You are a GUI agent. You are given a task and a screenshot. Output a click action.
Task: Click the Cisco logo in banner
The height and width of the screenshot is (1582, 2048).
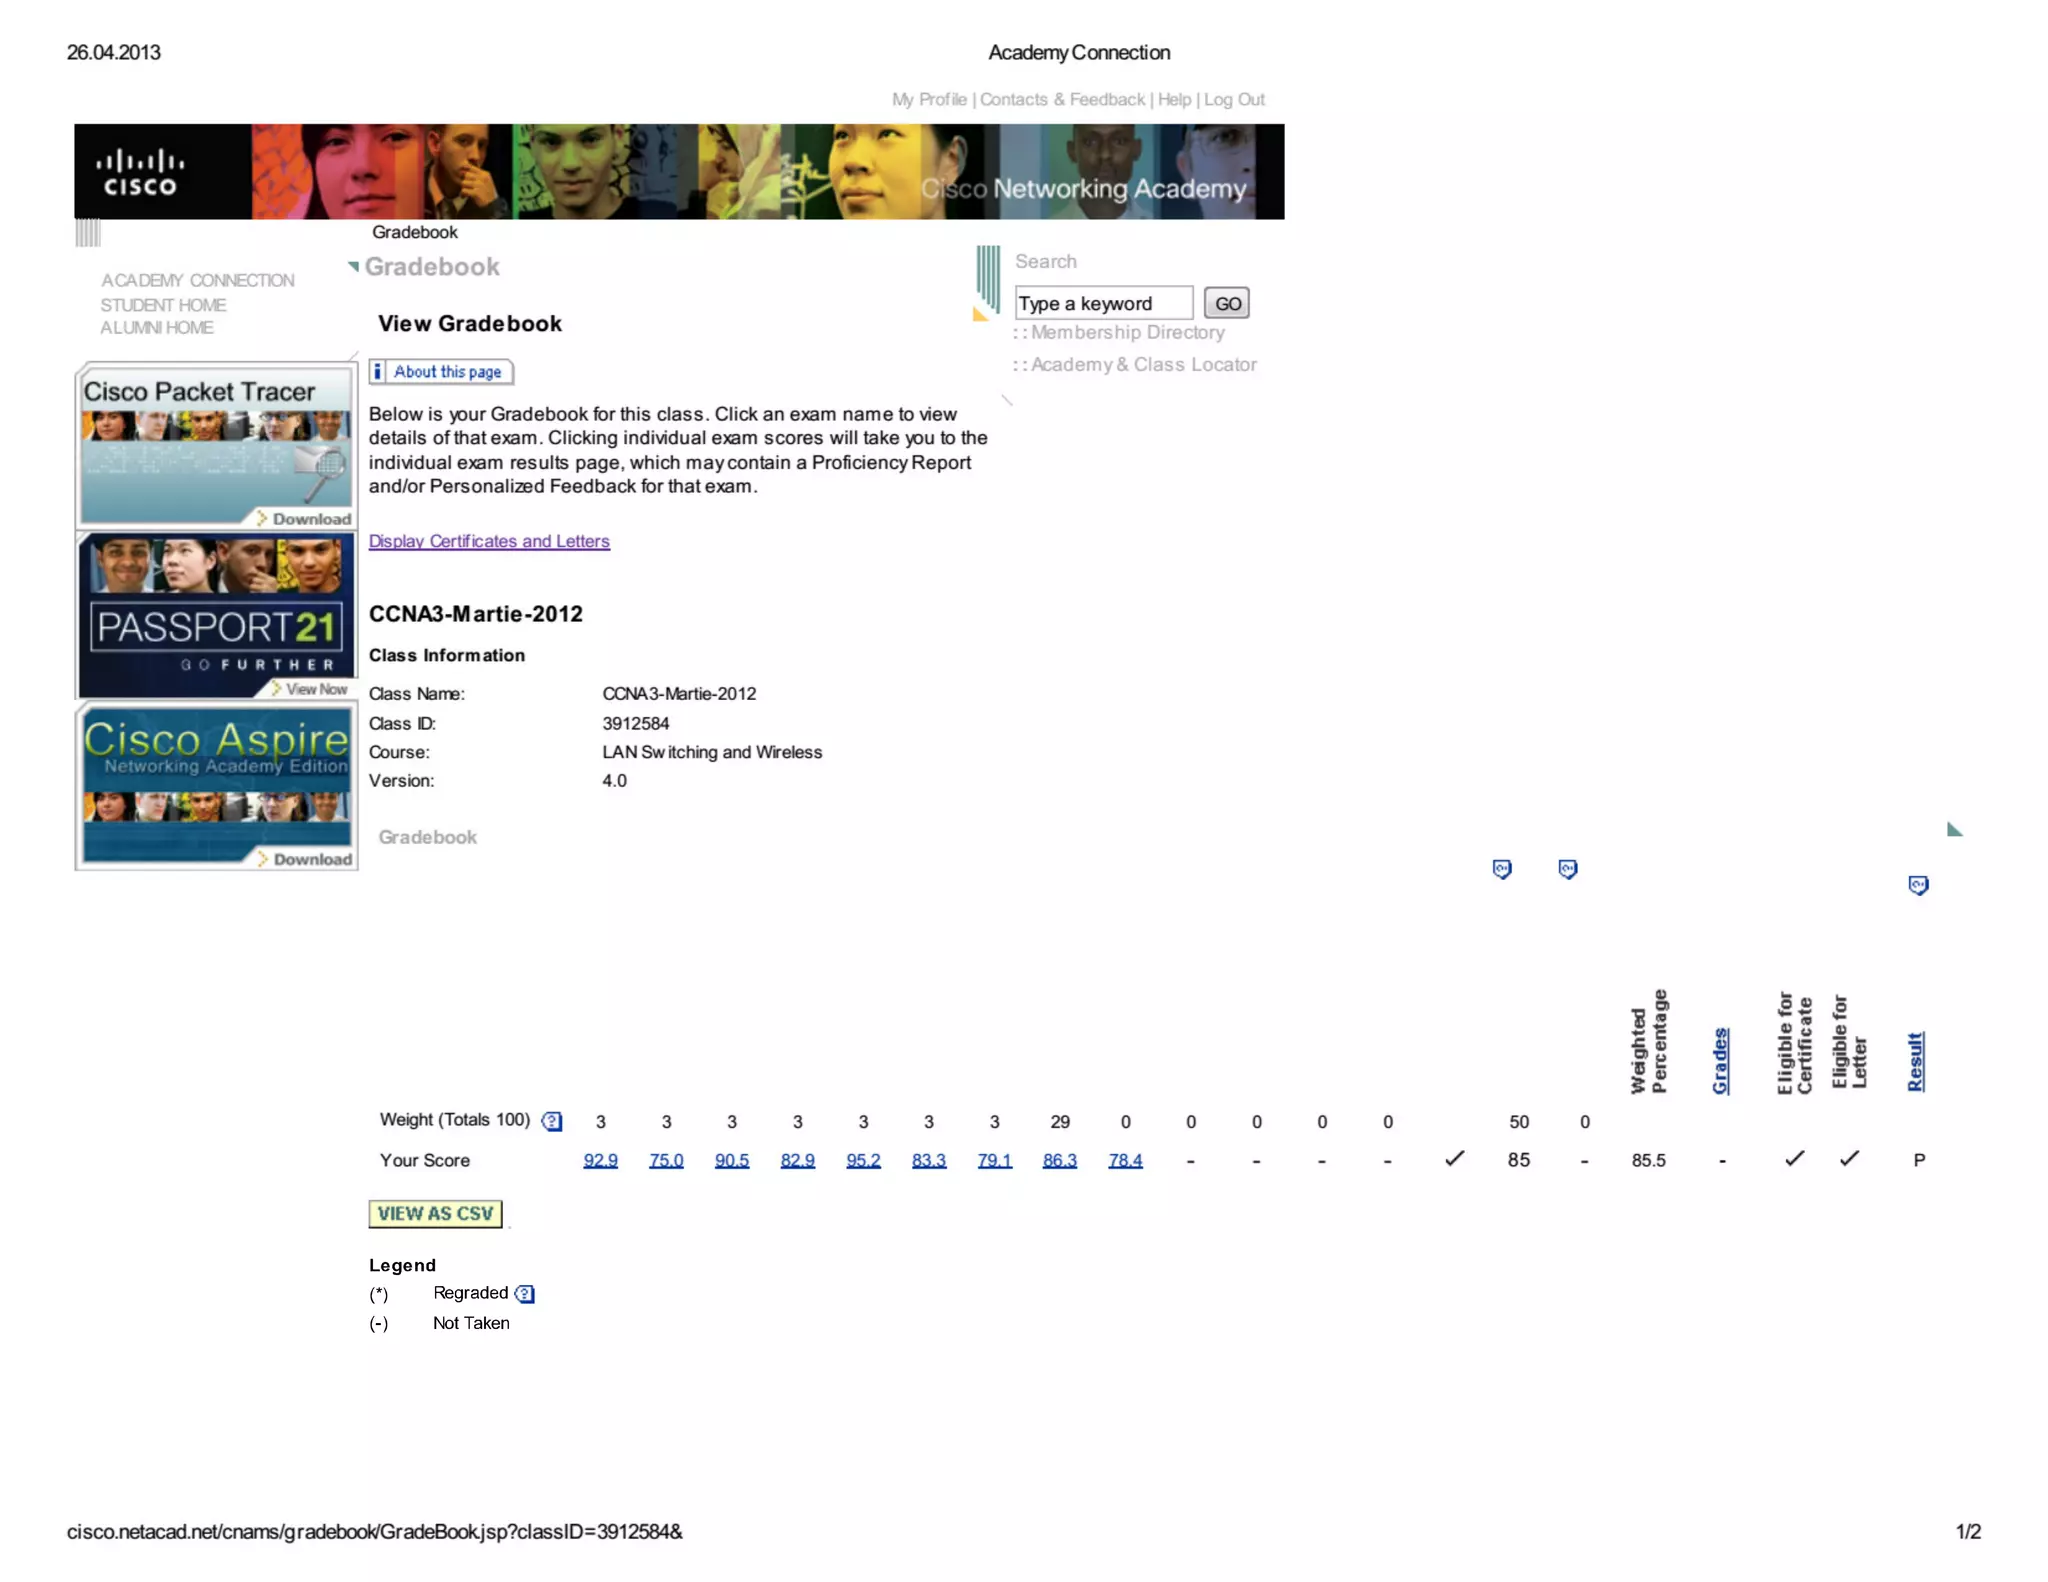click(140, 172)
